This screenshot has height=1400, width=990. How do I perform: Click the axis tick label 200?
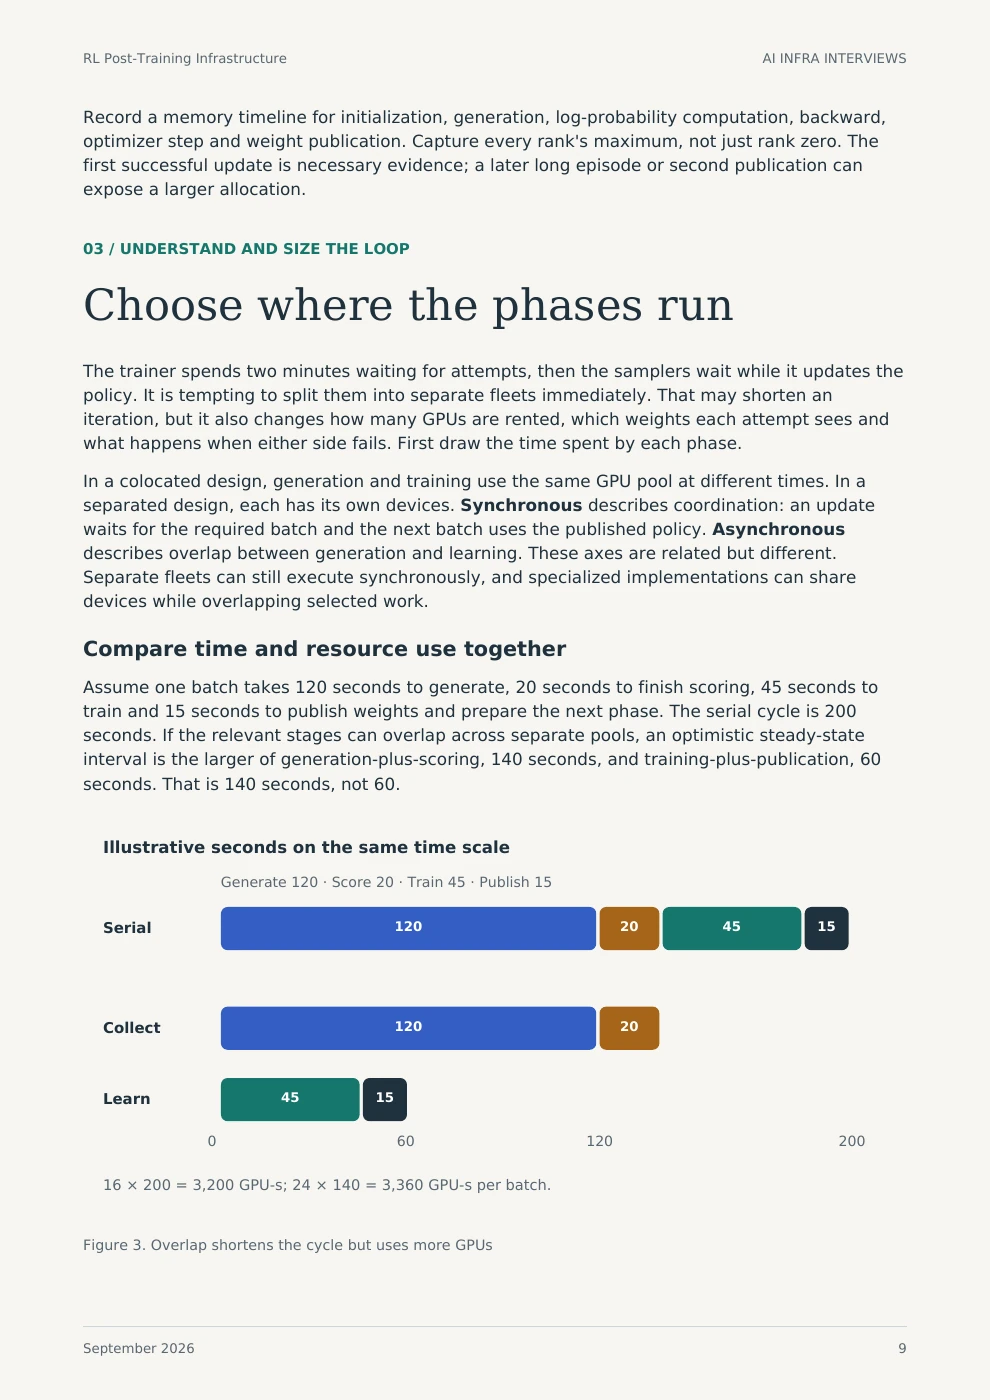(852, 1141)
